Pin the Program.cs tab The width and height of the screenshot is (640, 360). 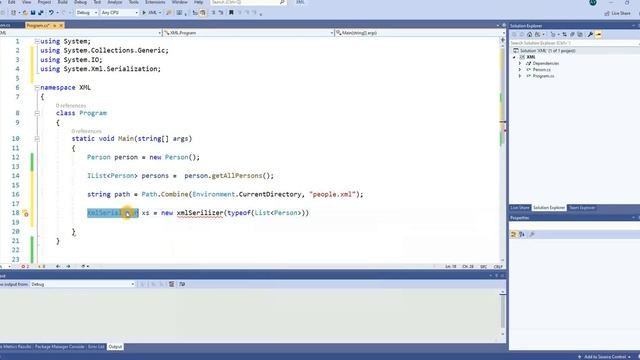click(x=55, y=26)
